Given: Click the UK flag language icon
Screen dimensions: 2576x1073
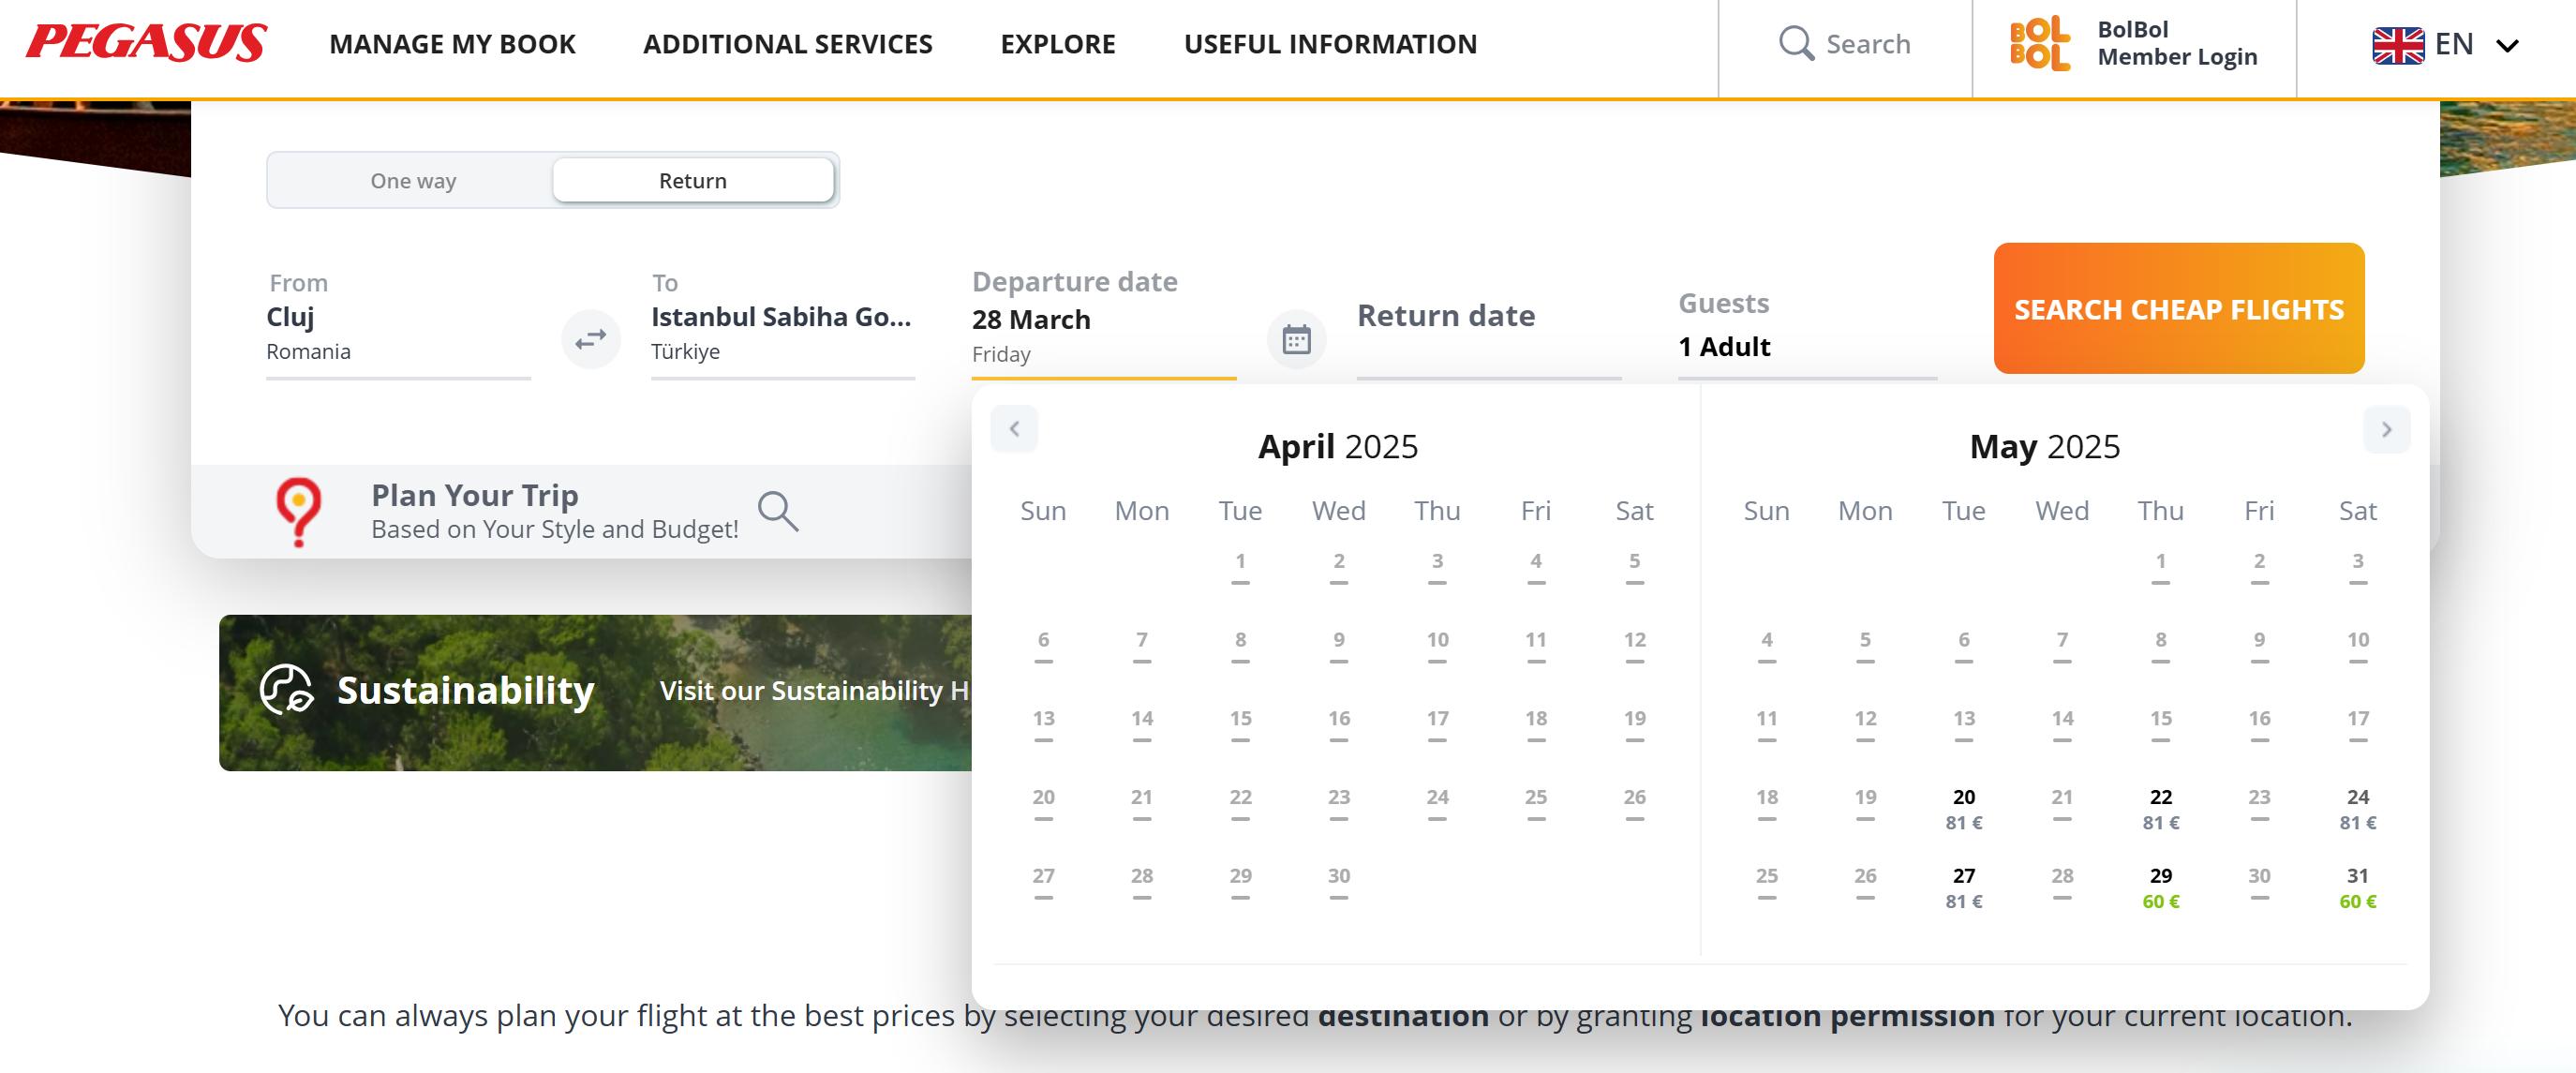Looking at the screenshot, I should [x=2397, y=45].
